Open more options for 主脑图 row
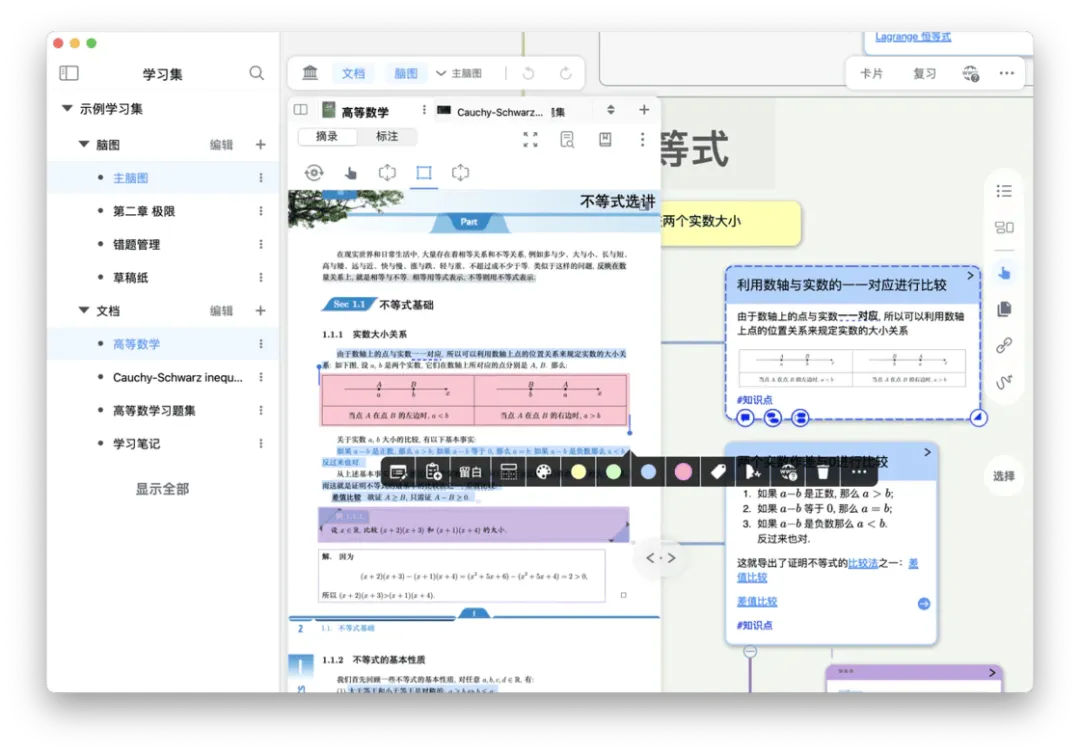 tap(261, 178)
